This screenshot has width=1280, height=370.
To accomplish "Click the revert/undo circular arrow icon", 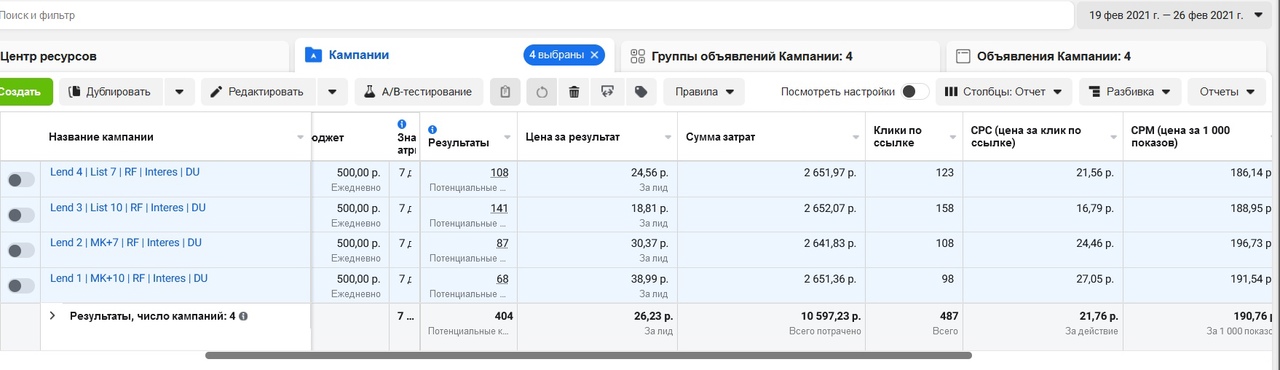I will point(542,92).
